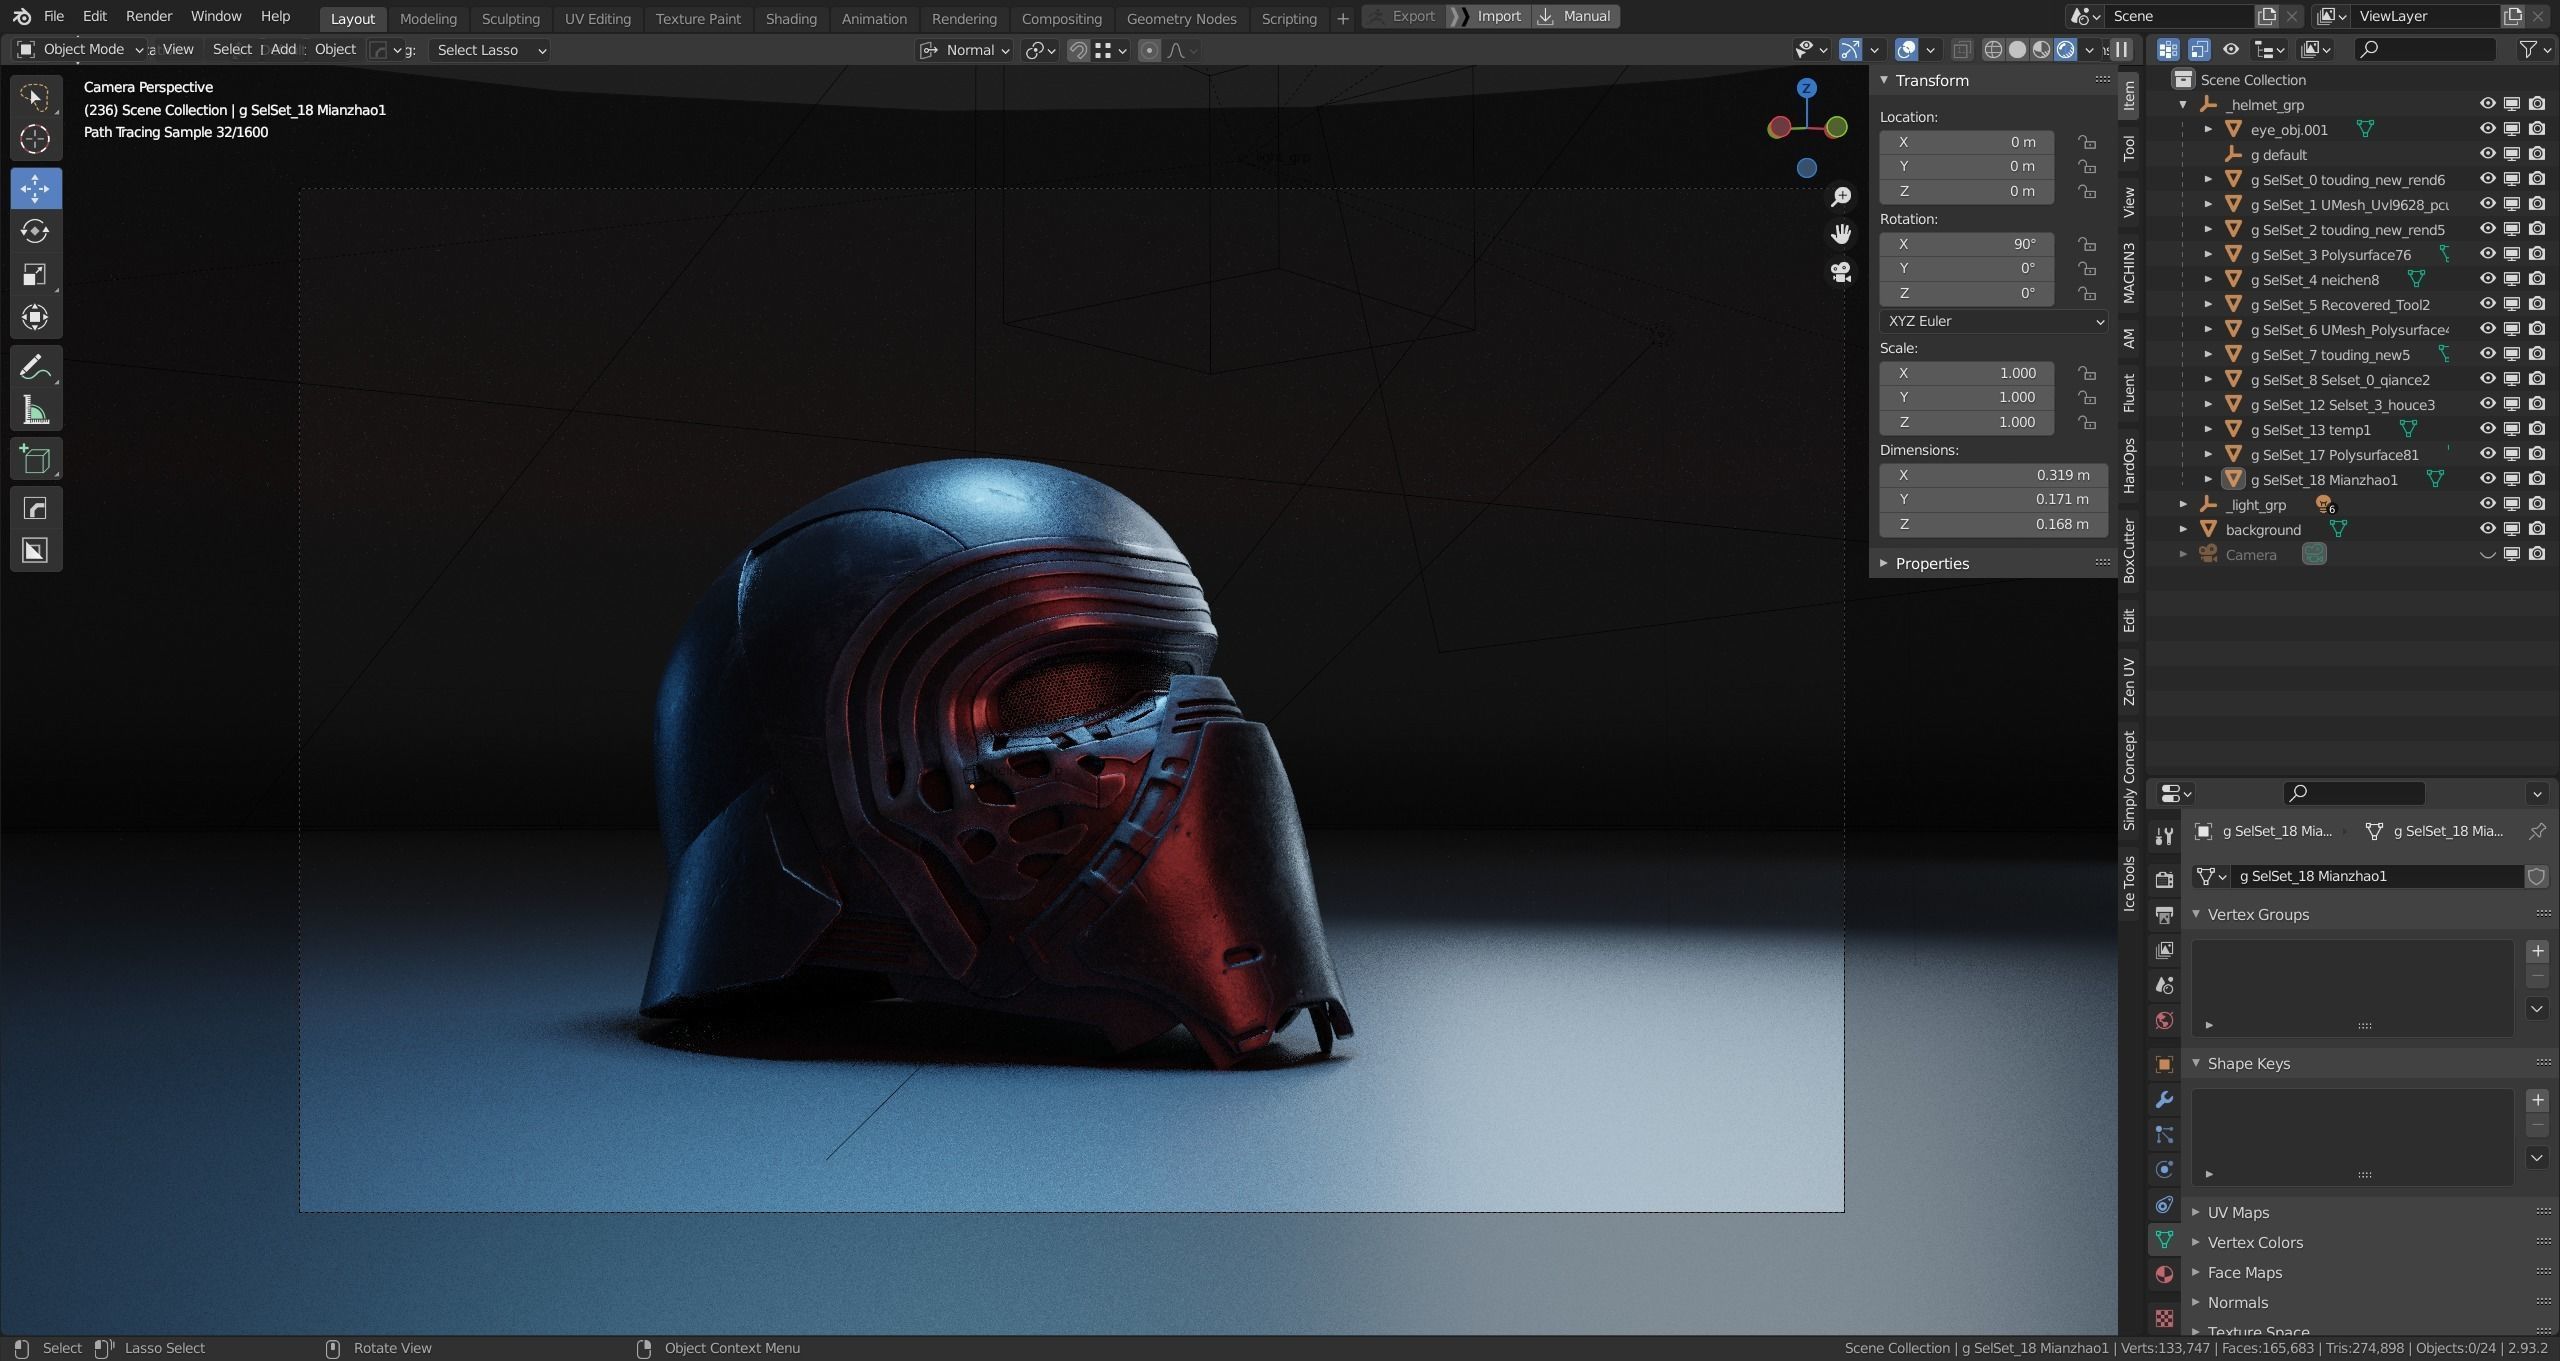Open the File menu
Screen dimensions: 2560x1361
pyautogui.click(x=54, y=16)
